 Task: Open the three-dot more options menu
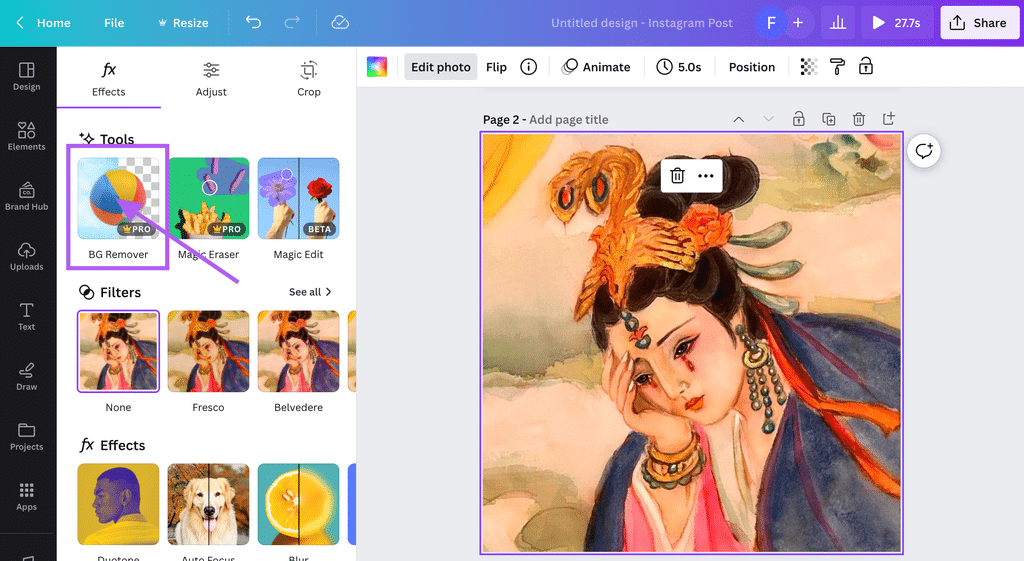click(706, 176)
